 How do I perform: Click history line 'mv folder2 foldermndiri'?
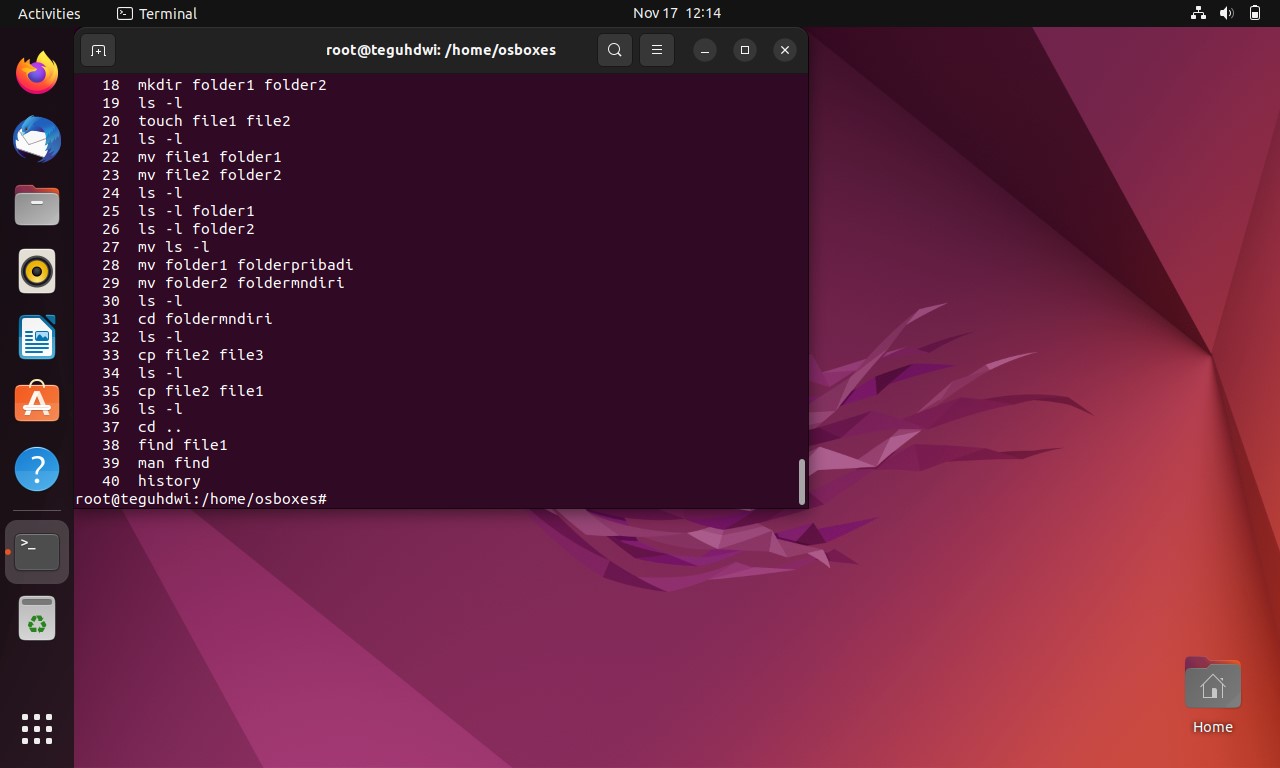(x=241, y=283)
